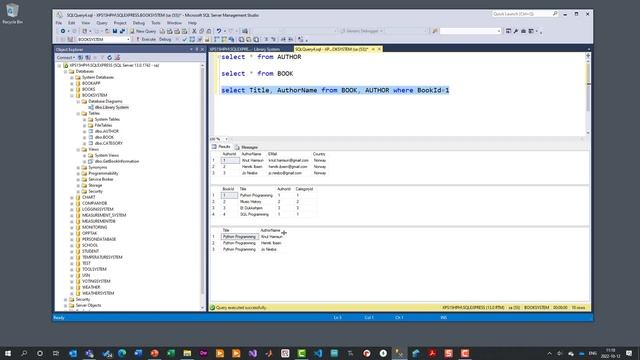640x360 pixels.
Task: Open the File menu
Action: [59, 23]
